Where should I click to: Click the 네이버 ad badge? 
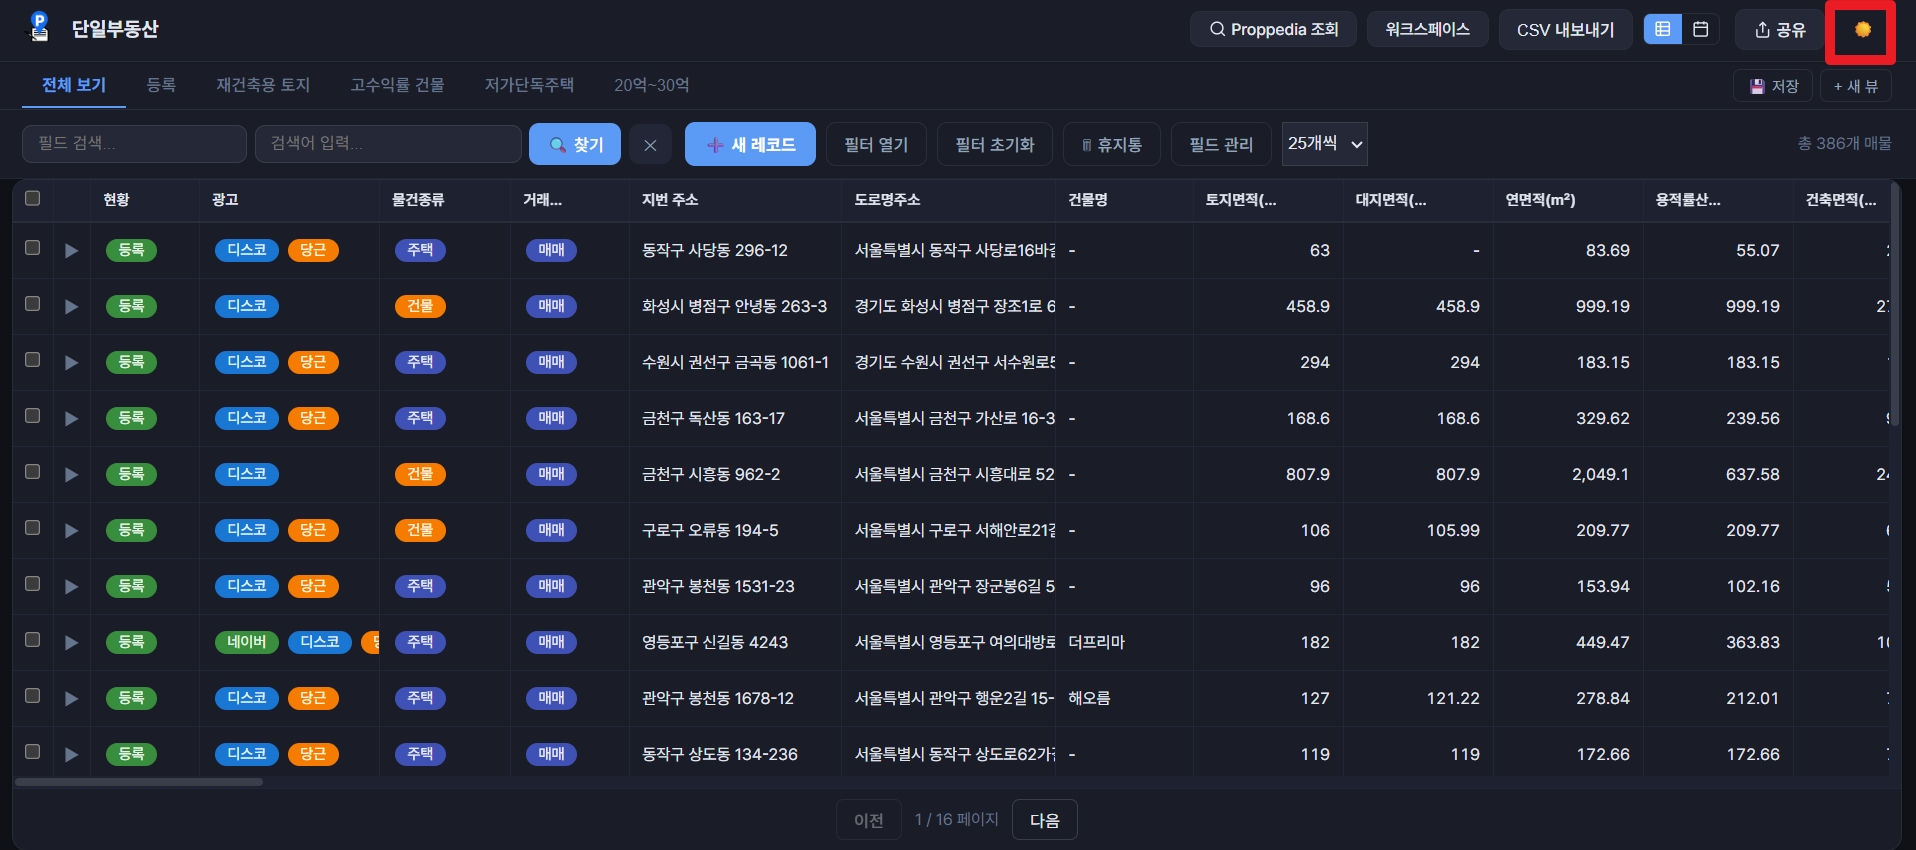[247, 642]
